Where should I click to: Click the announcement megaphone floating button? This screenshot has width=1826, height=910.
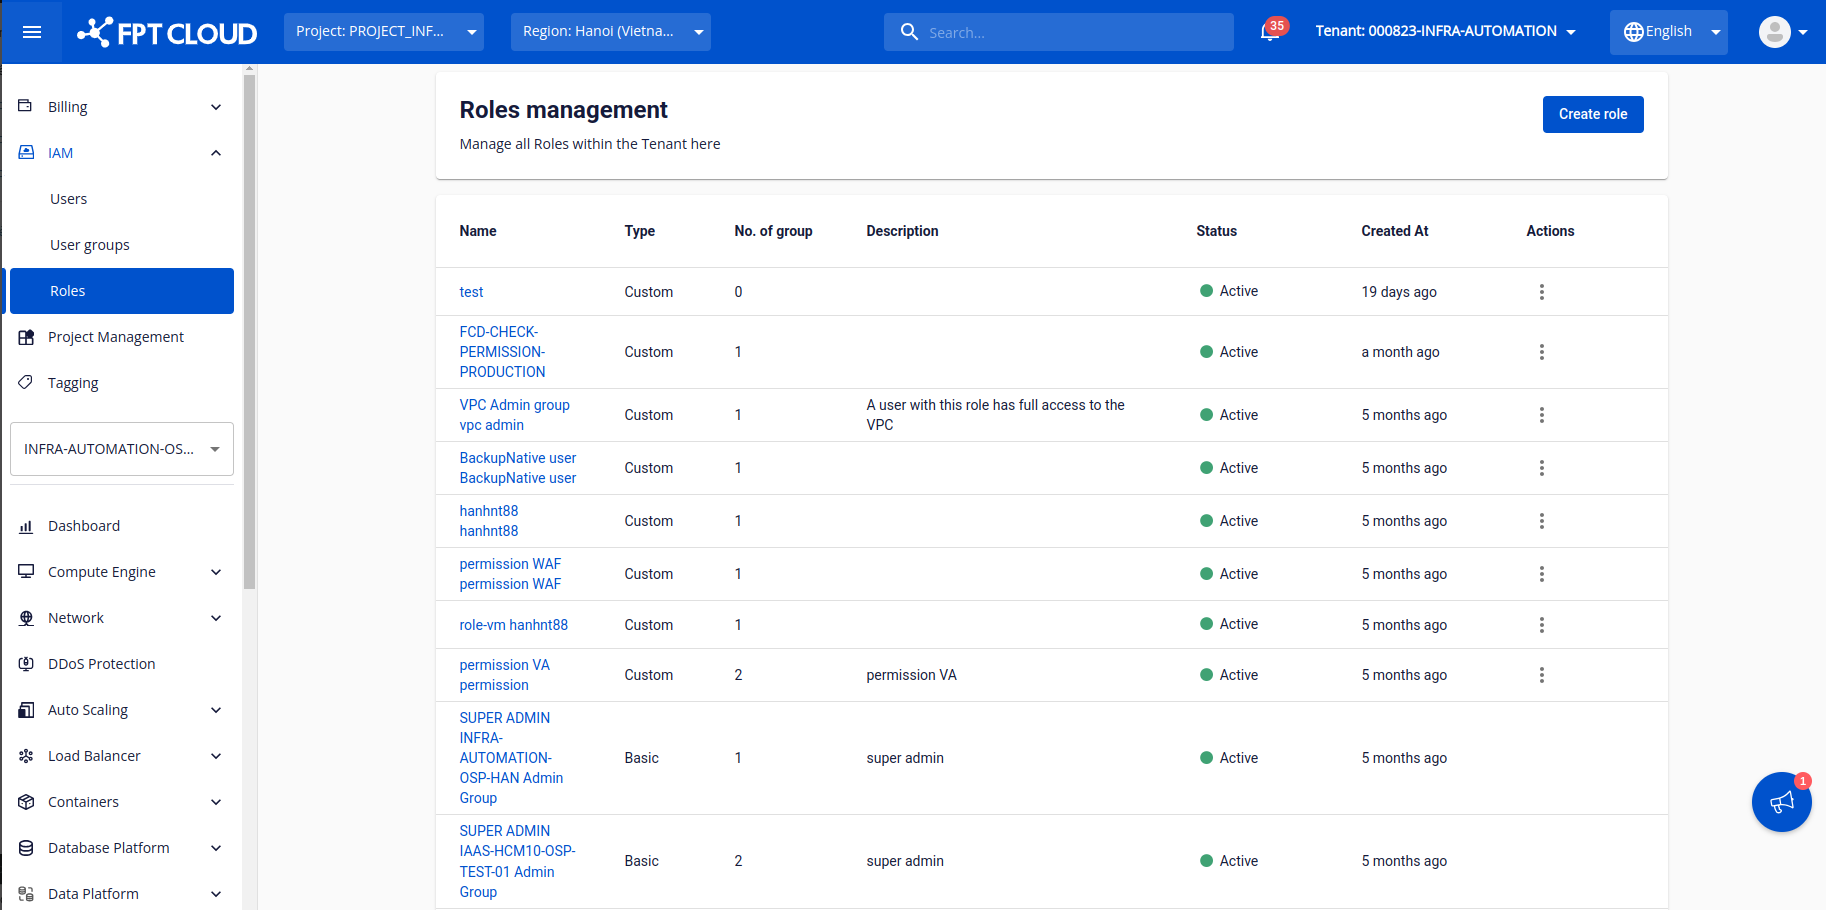1781,802
